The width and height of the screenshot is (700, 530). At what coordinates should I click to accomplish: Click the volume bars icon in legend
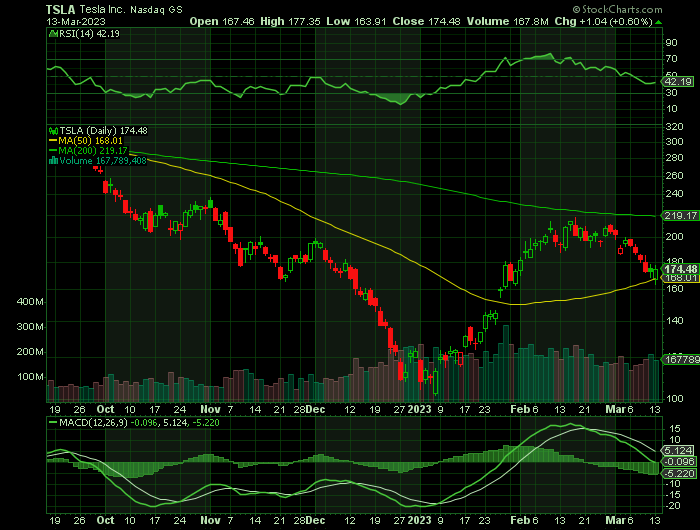tap(54, 161)
